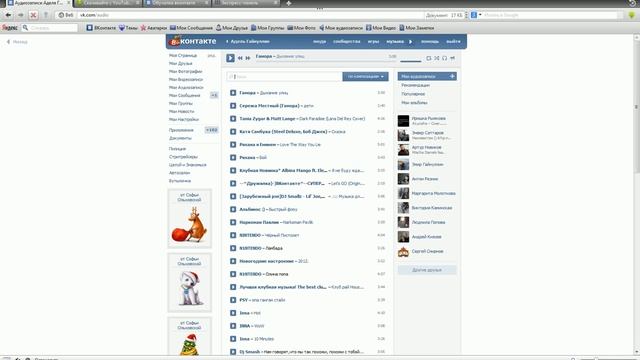640x360 pixels.
Task: Open Маргарита Молоткова's audio in friends list
Action: pos(433,193)
